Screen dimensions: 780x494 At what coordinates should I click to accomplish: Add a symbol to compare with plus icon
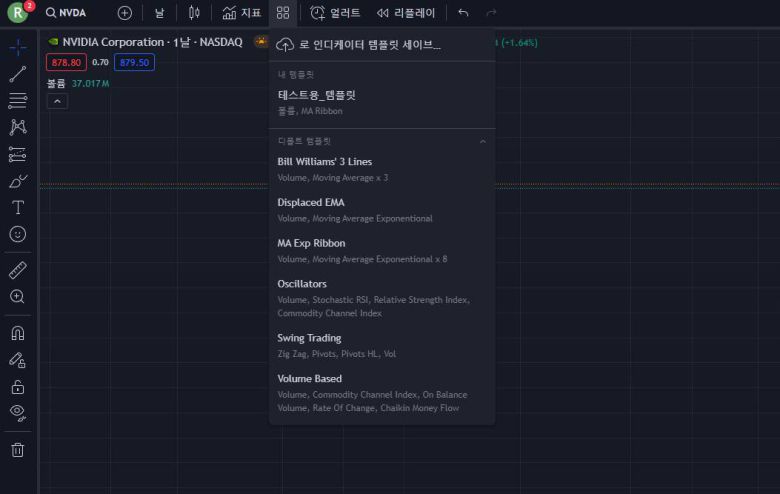(124, 13)
